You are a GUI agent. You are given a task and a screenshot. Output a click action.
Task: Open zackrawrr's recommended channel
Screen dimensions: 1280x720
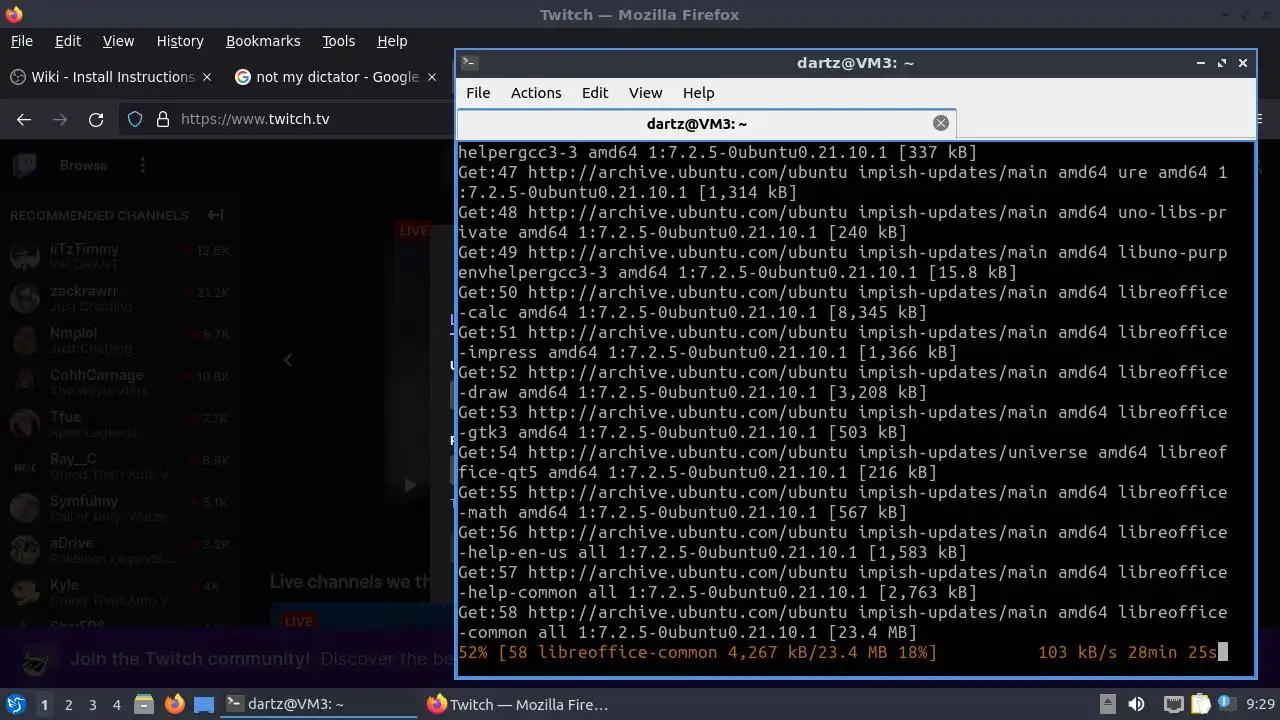point(120,298)
